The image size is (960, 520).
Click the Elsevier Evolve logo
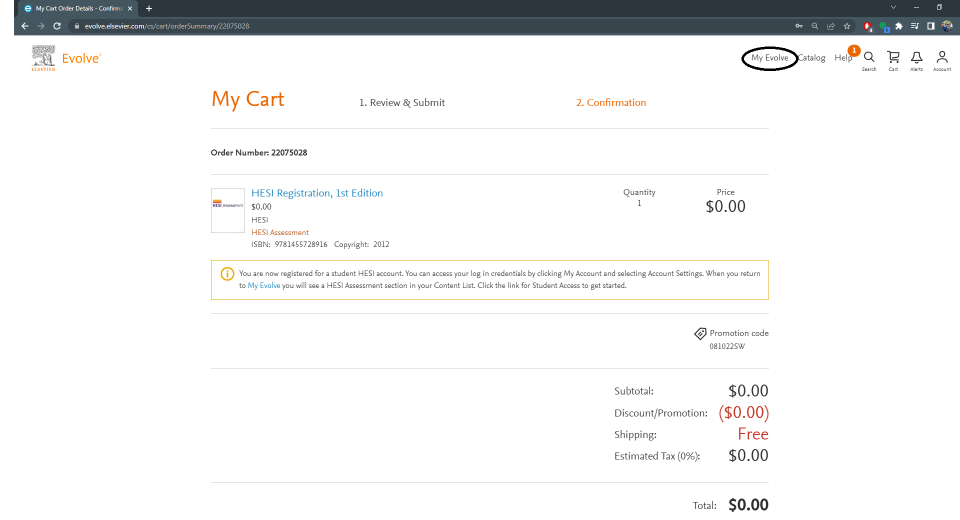pos(66,58)
